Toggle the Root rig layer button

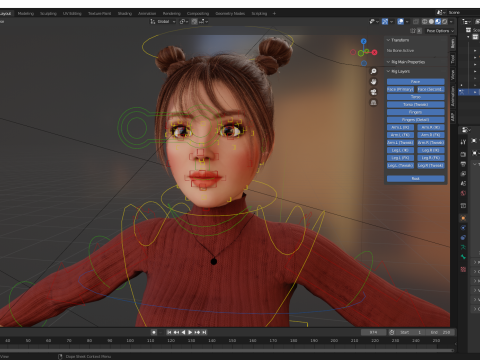pos(416,179)
